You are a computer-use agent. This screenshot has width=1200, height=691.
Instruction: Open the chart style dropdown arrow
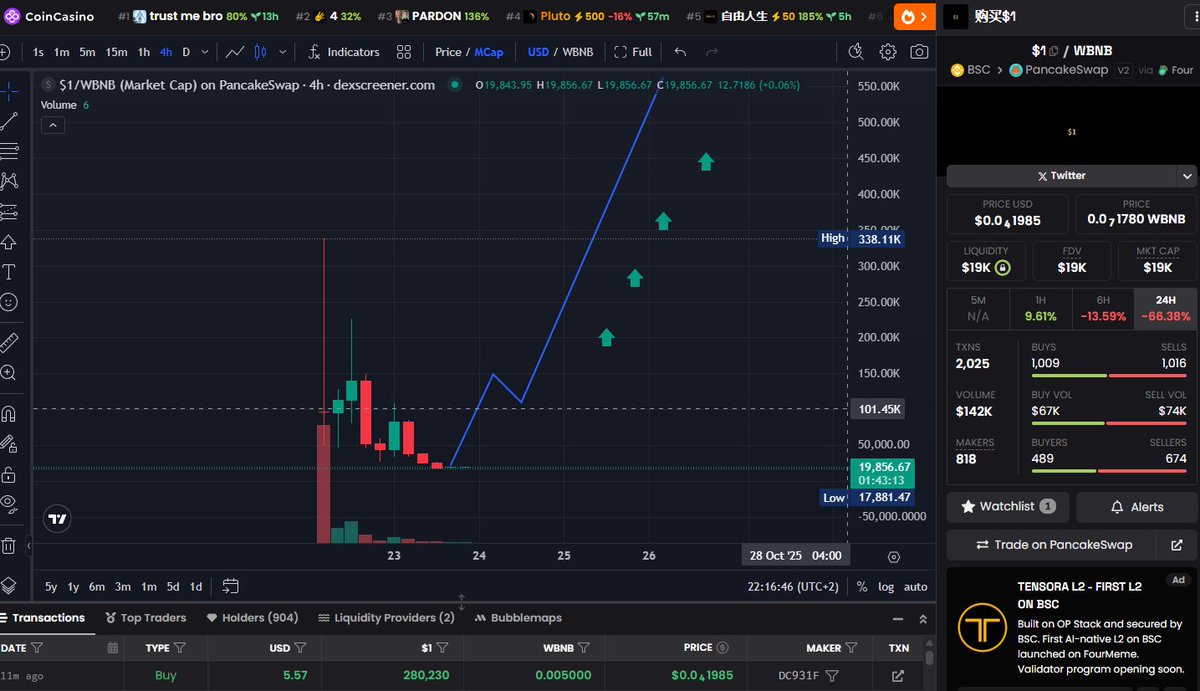(282, 52)
